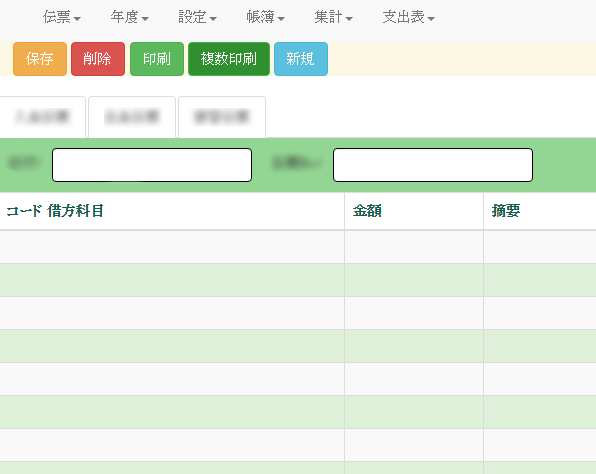Click the green 印刷 button
The image size is (596, 474).
(x=157, y=59)
